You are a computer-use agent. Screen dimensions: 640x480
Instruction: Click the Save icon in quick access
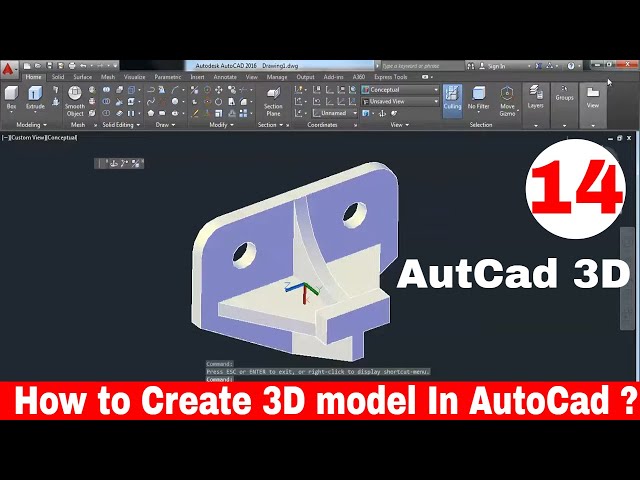click(x=49, y=66)
